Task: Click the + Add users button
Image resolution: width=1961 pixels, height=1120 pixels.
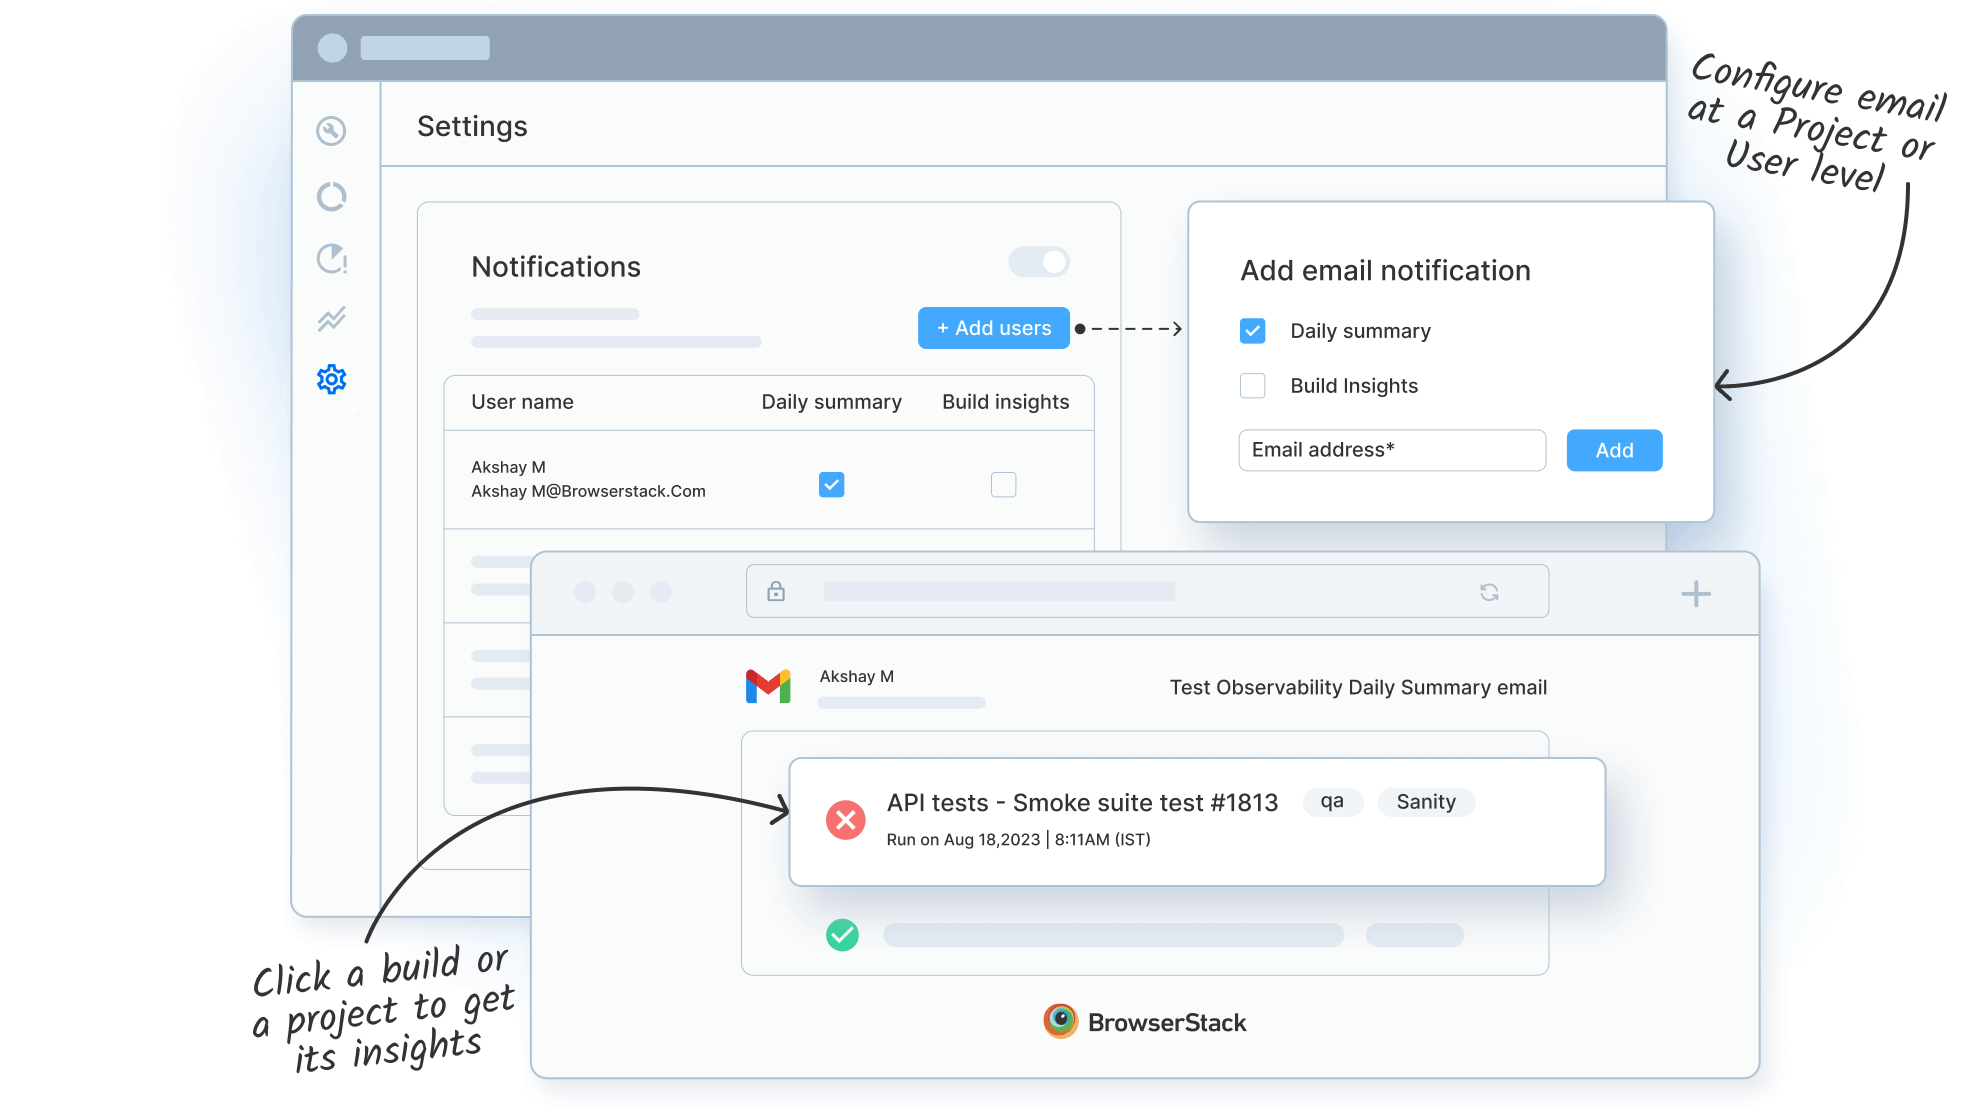Action: pyautogui.click(x=993, y=328)
